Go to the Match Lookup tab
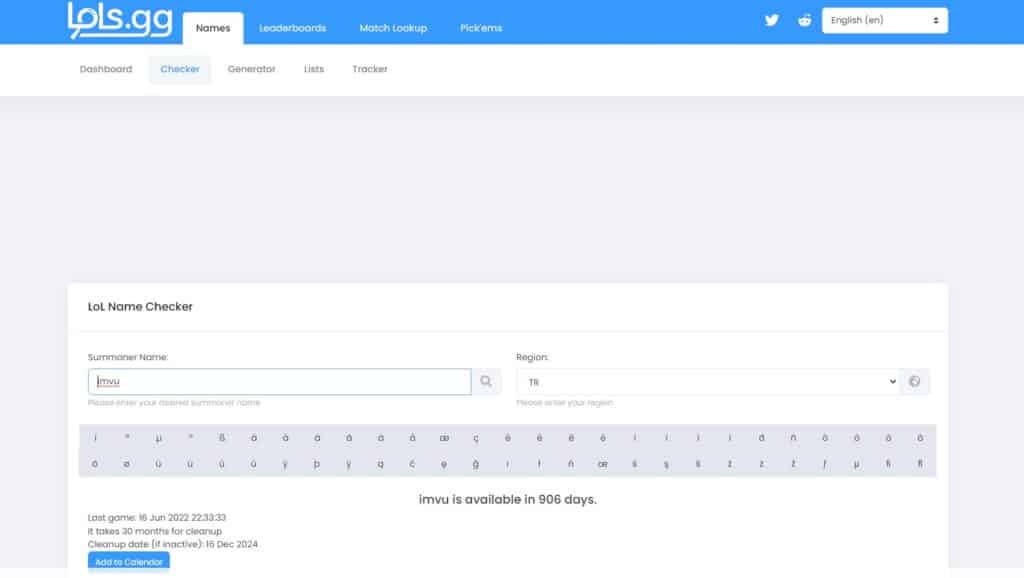The height and width of the screenshot is (578, 1024). (x=393, y=28)
